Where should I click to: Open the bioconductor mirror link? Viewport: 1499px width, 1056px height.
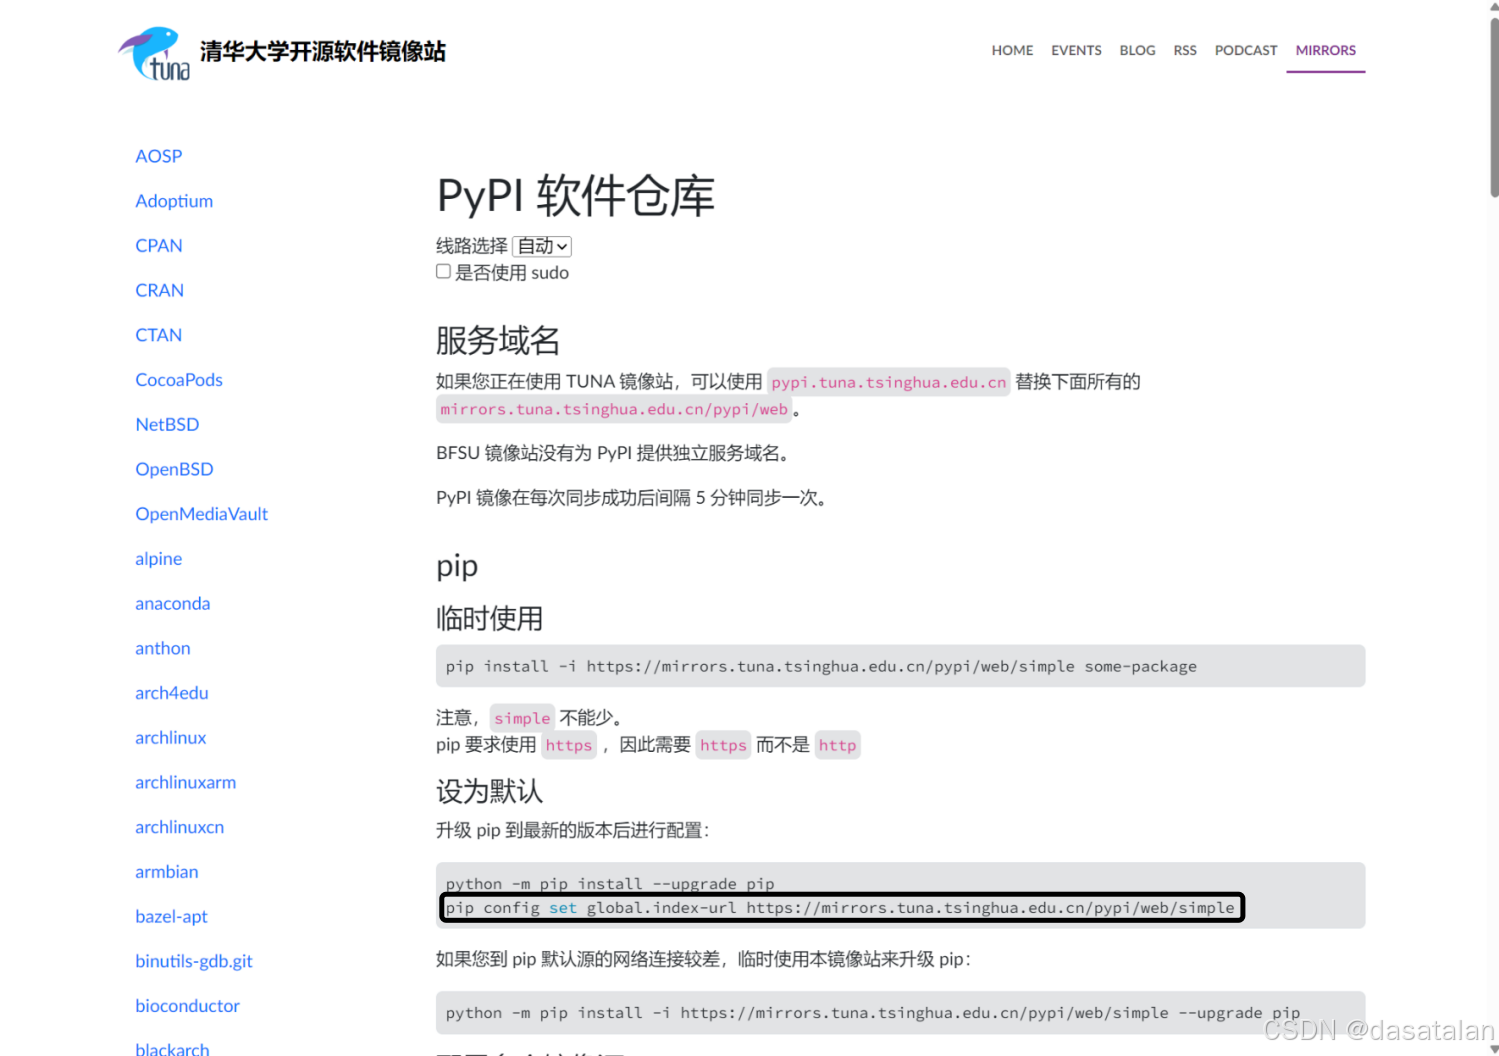click(188, 1006)
